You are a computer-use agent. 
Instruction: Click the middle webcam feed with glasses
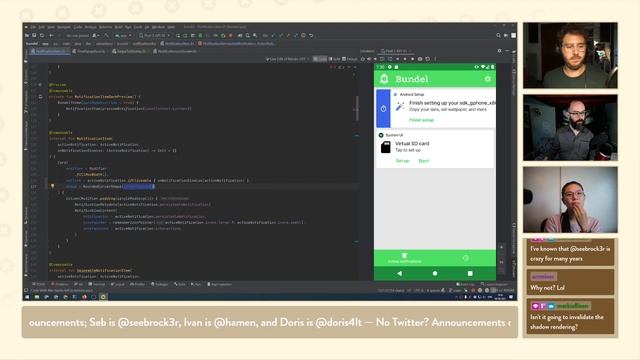coord(570,127)
